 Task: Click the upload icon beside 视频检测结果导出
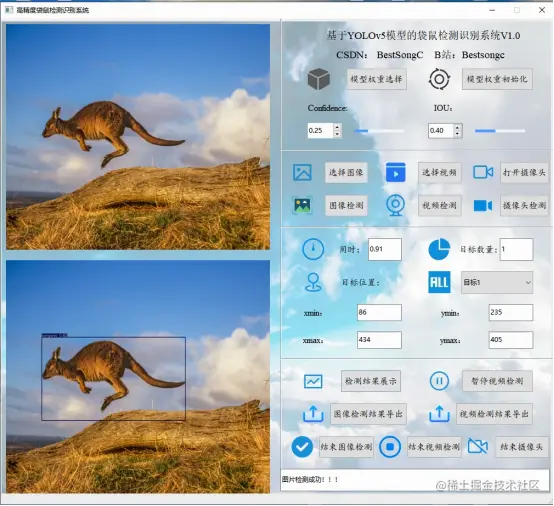(x=439, y=414)
